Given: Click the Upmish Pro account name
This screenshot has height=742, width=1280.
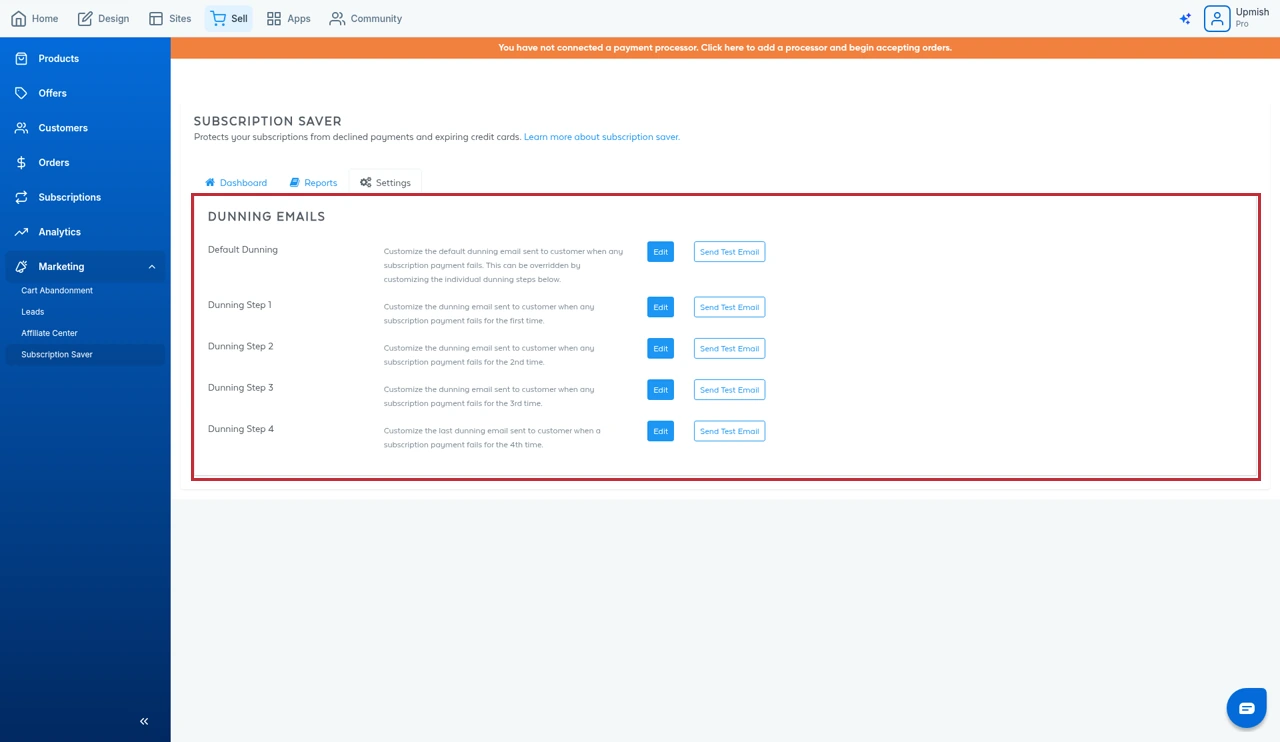Looking at the screenshot, I should (1252, 18).
